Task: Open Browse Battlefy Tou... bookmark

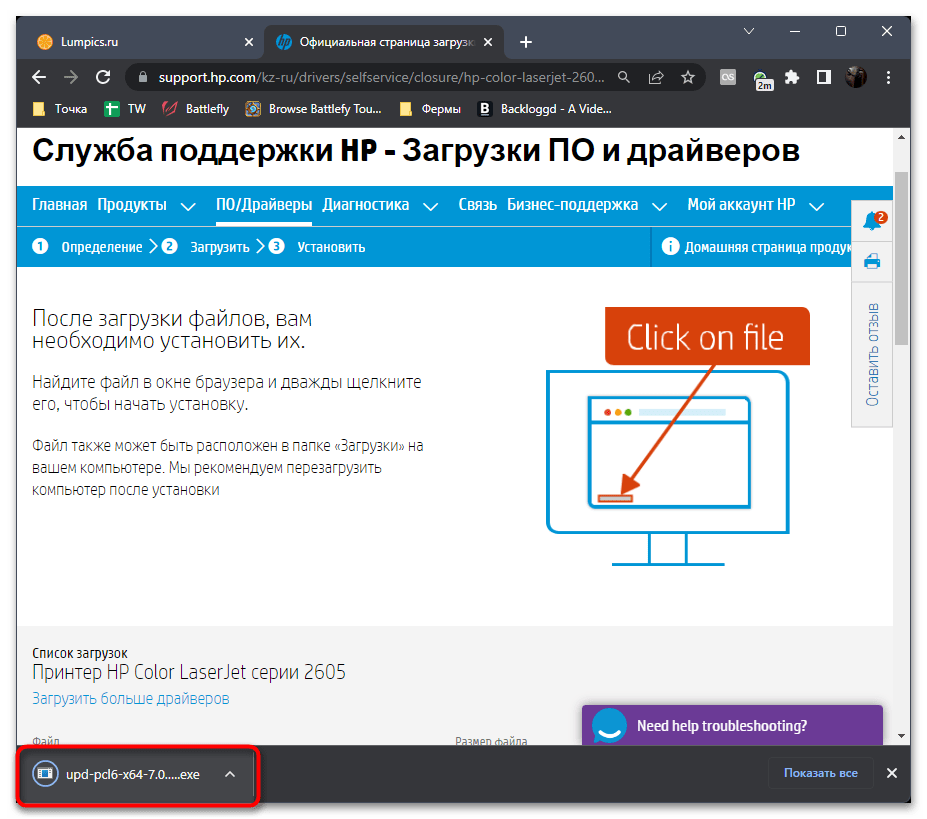Action: [314, 109]
